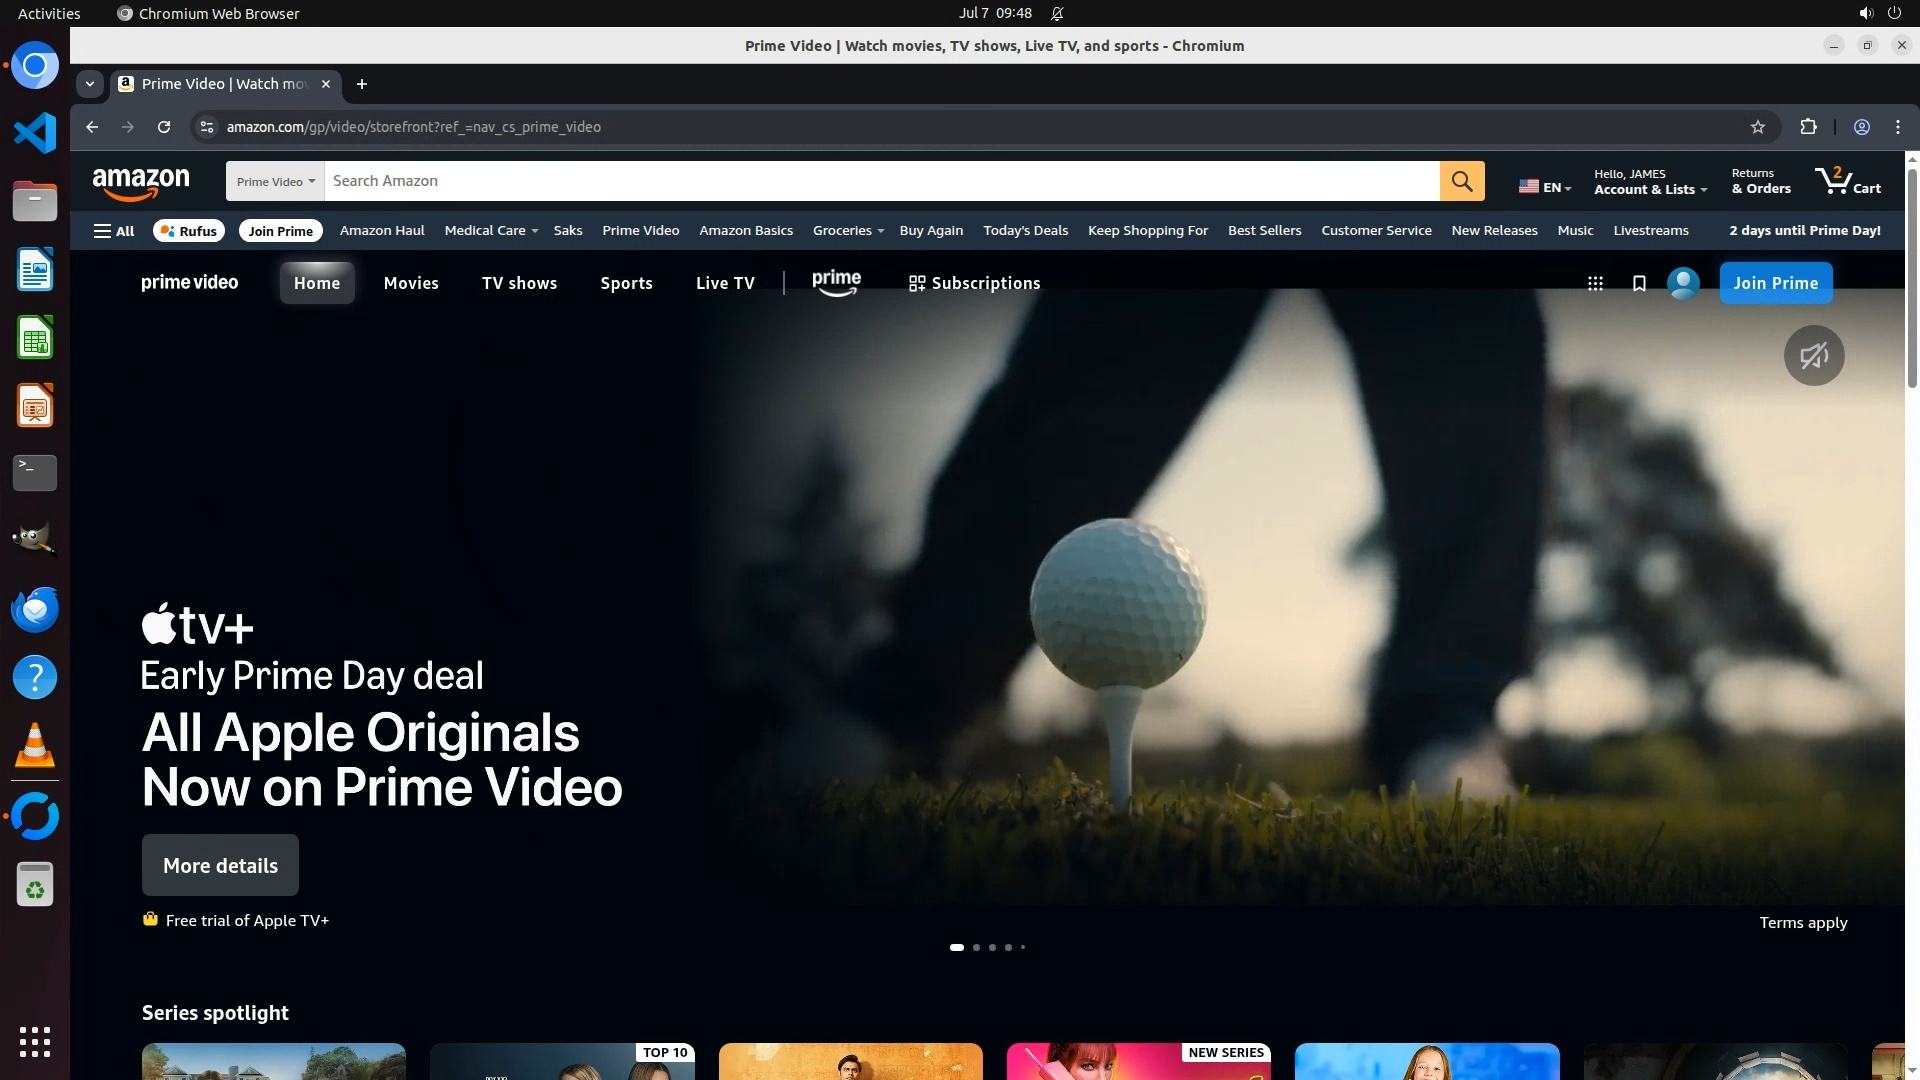
Task: Open the shopping cart icon
Action: coord(1846,181)
